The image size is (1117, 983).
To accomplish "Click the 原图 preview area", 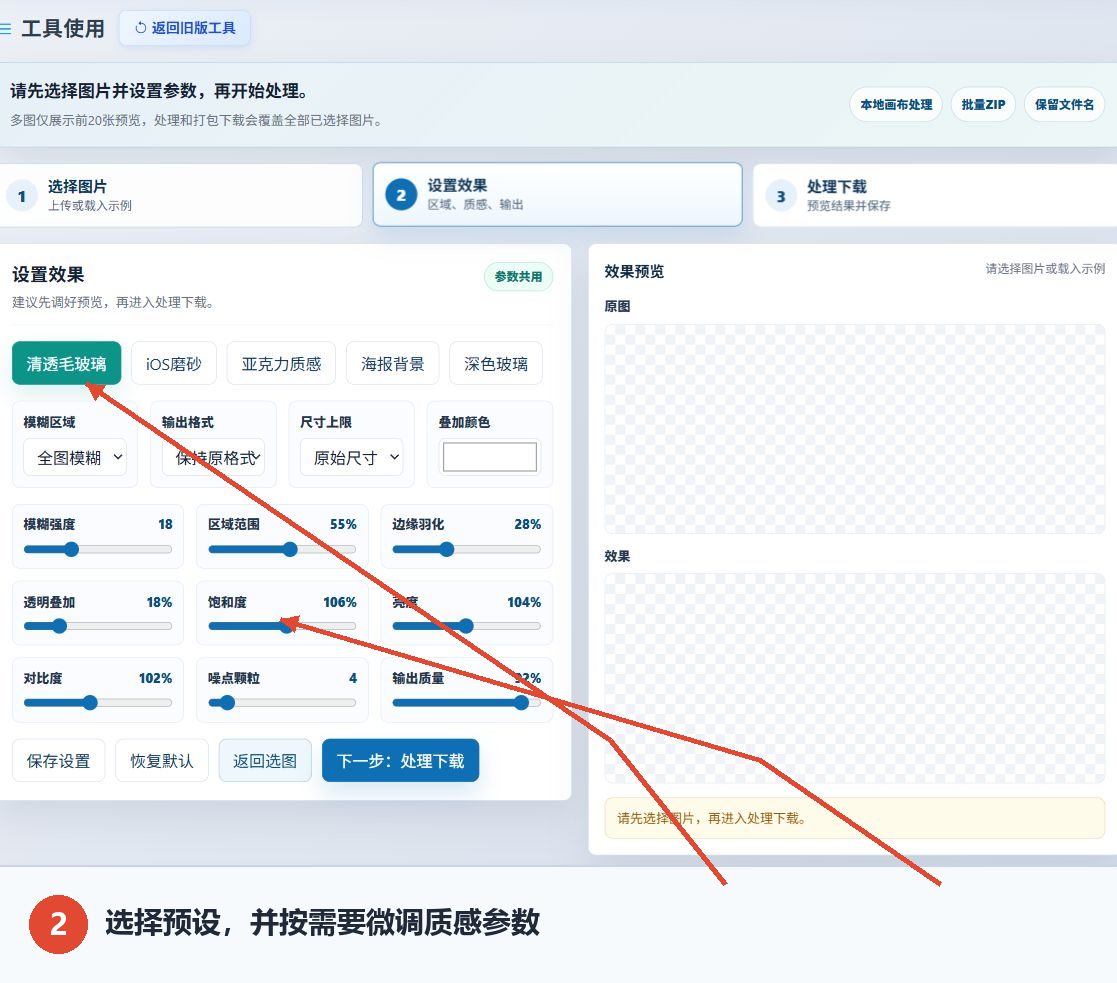I will 854,429.
